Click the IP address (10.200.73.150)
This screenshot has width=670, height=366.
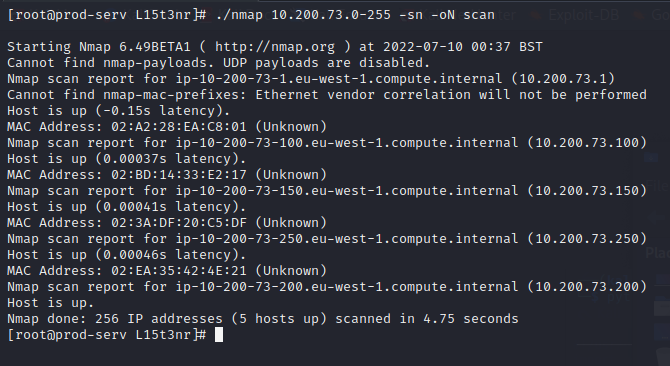tap(587, 190)
